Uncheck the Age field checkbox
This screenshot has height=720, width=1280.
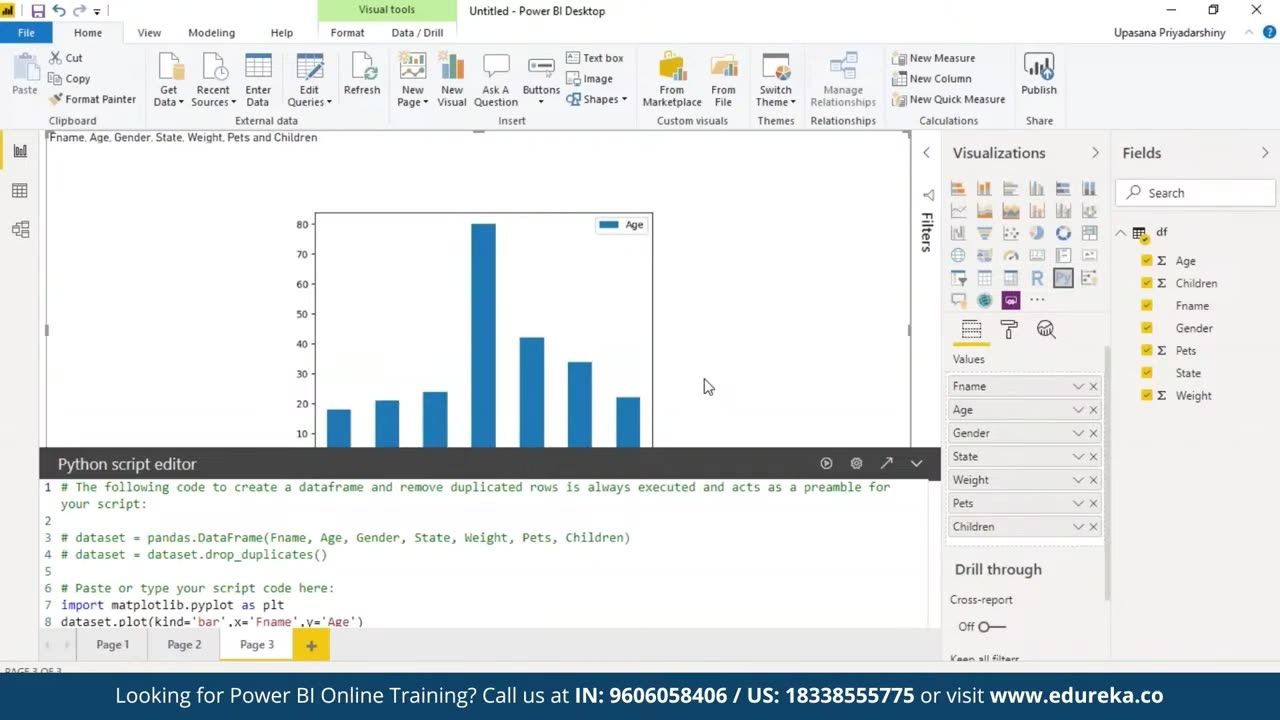point(1147,260)
